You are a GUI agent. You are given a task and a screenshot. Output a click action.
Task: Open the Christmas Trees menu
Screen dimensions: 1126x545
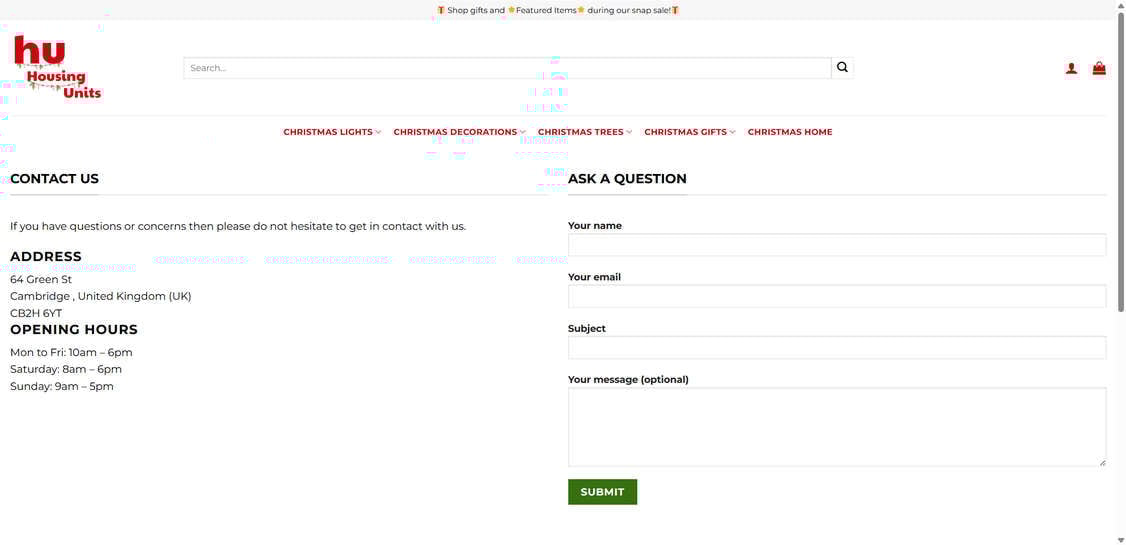click(580, 132)
